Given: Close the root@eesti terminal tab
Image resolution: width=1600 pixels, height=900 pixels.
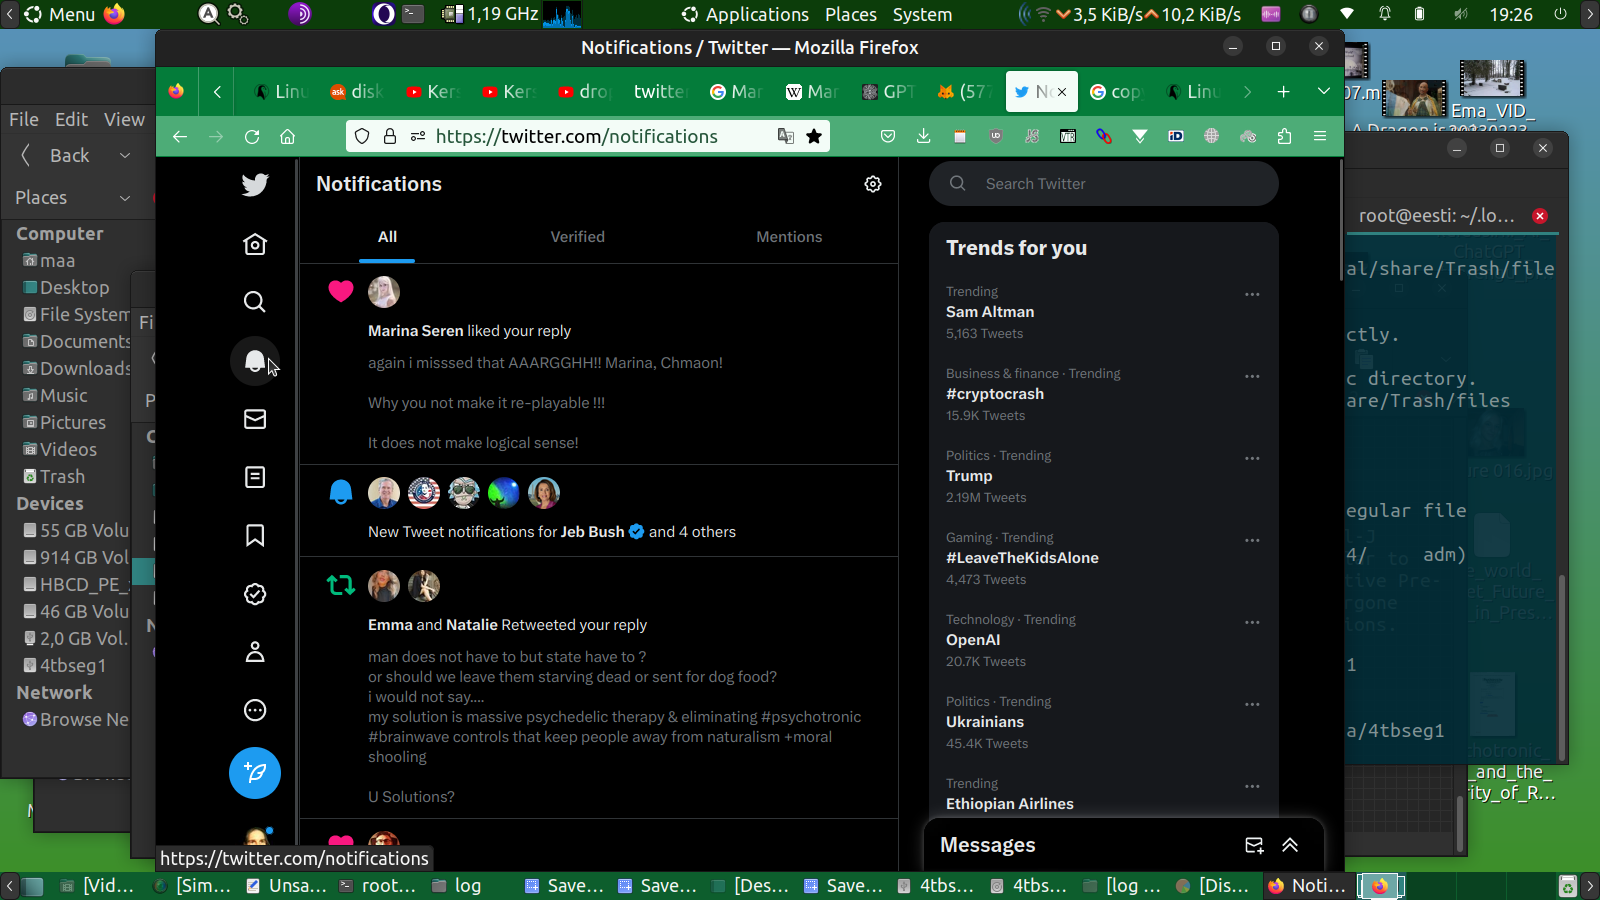Looking at the screenshot, I should [x=1540, y=216].
